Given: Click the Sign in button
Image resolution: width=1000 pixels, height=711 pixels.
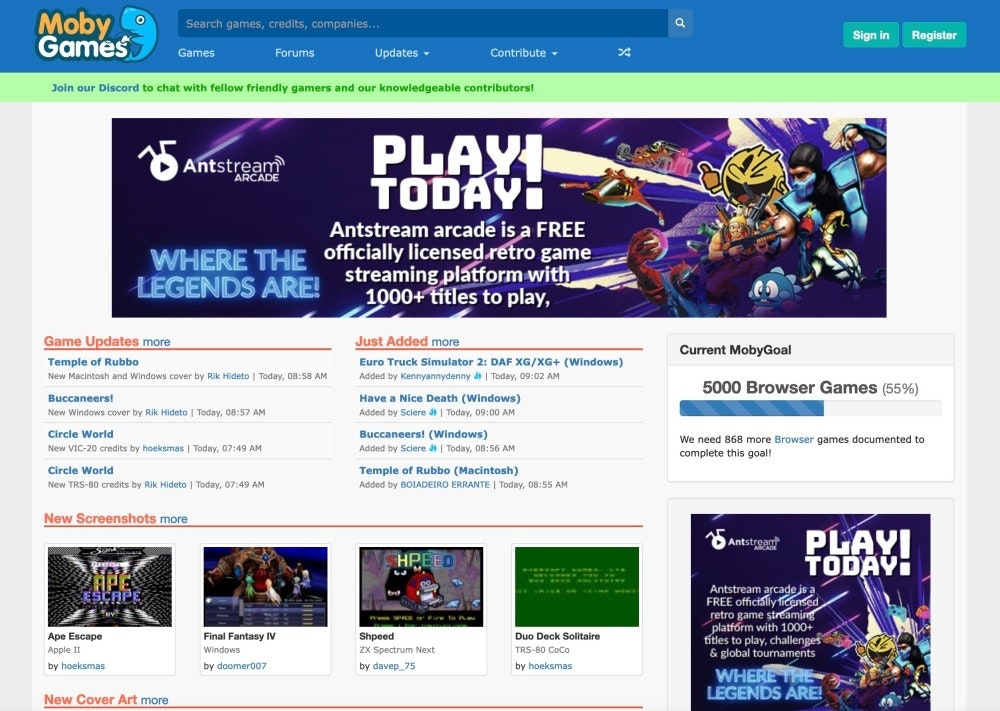Looking at the screenshot, I should pos(871,35).
